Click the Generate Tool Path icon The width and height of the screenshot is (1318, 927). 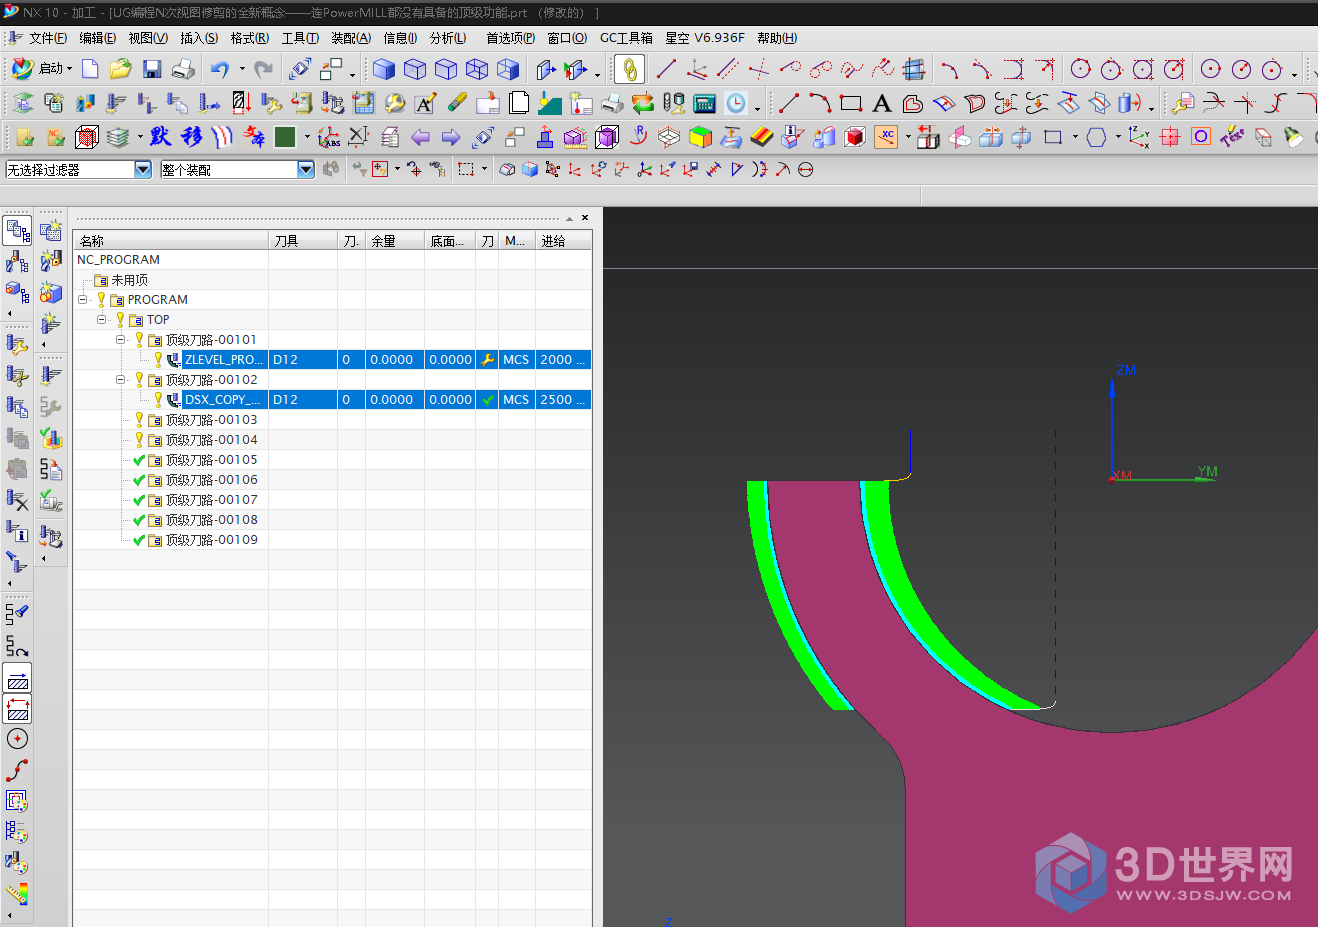coord(51,376)
